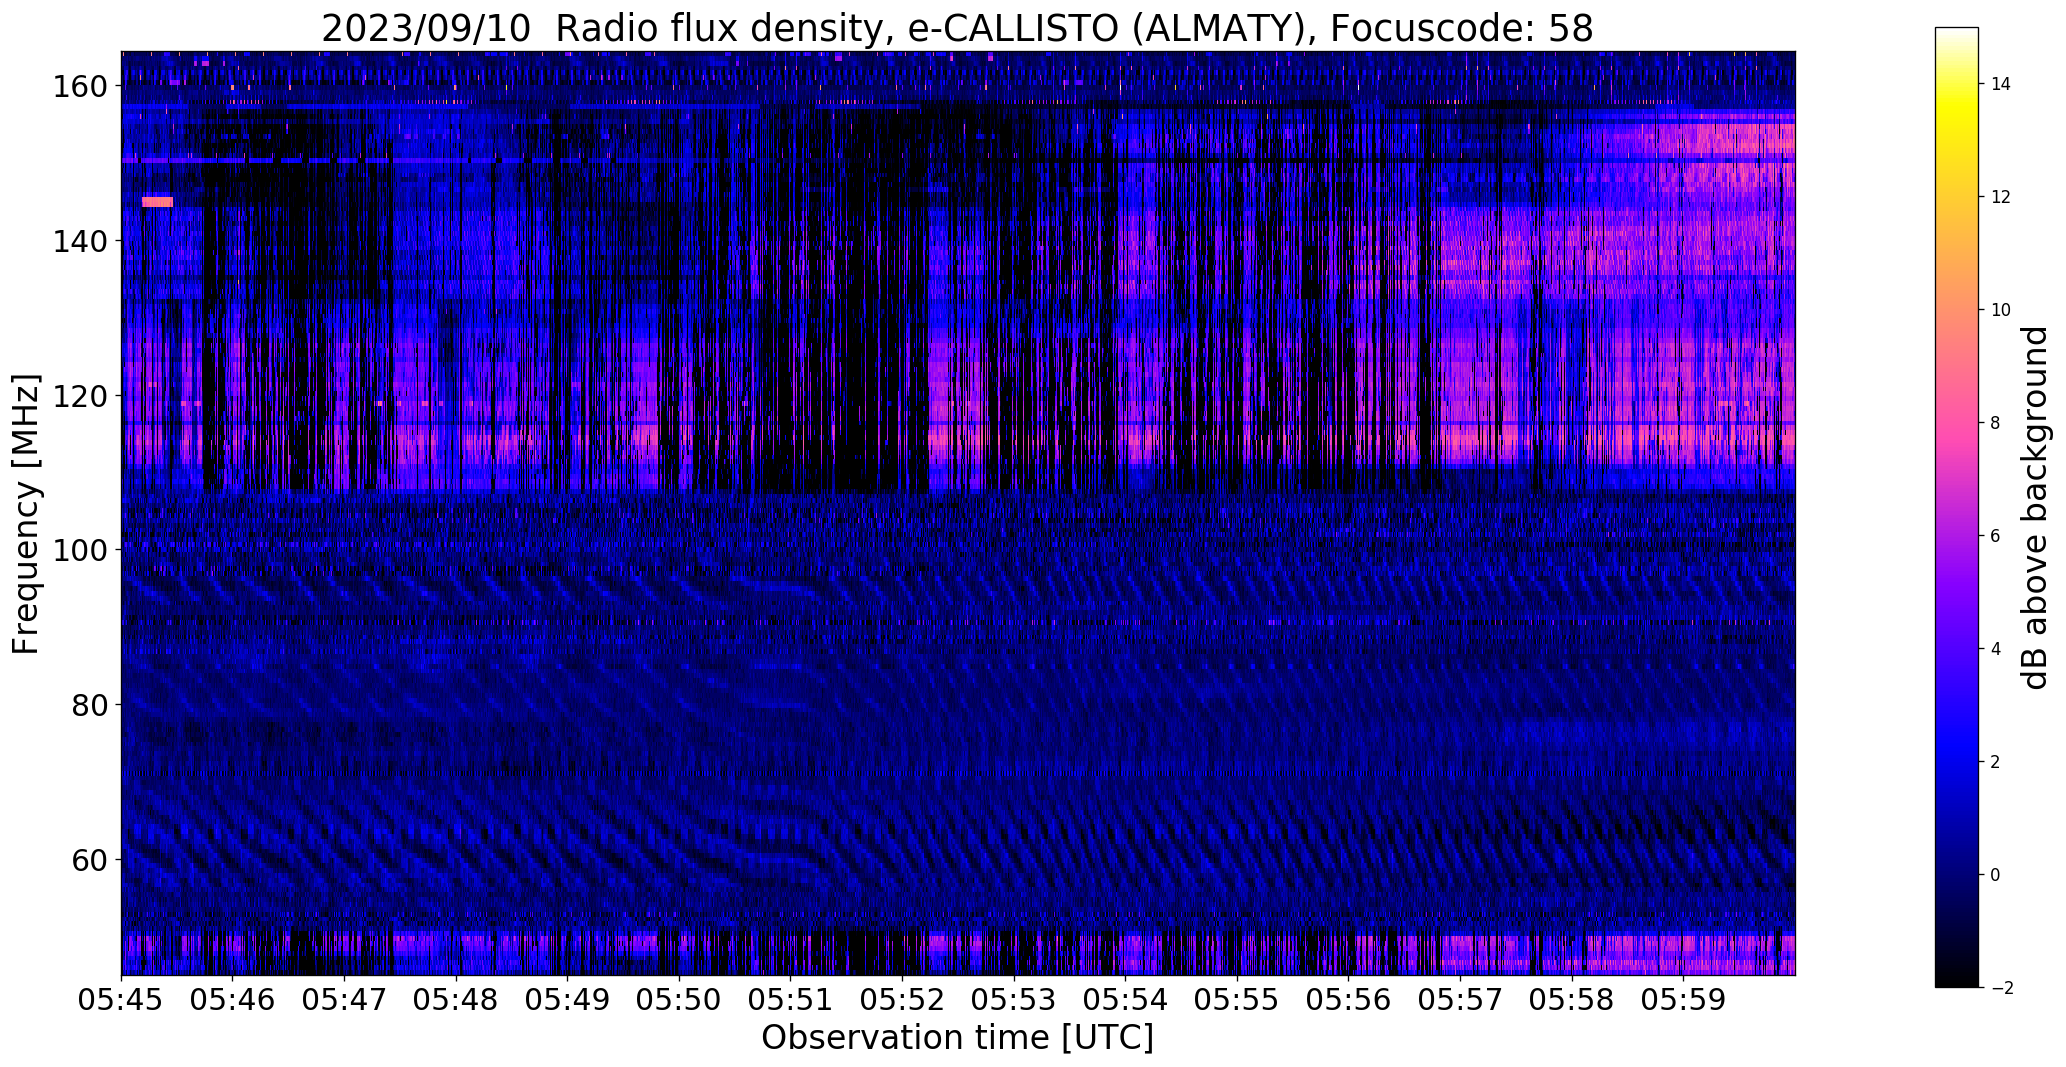
Task: Click the 'Observation time [UTC]' x-axis label
Action: pyautogui.click(x=957, y=1038)
